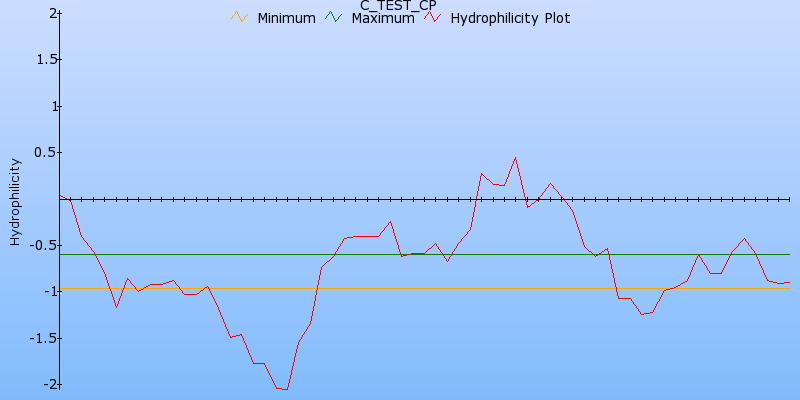Click the y-axis label 2 at top
Screen dimensions: 800x400
[x=53, y=13]
